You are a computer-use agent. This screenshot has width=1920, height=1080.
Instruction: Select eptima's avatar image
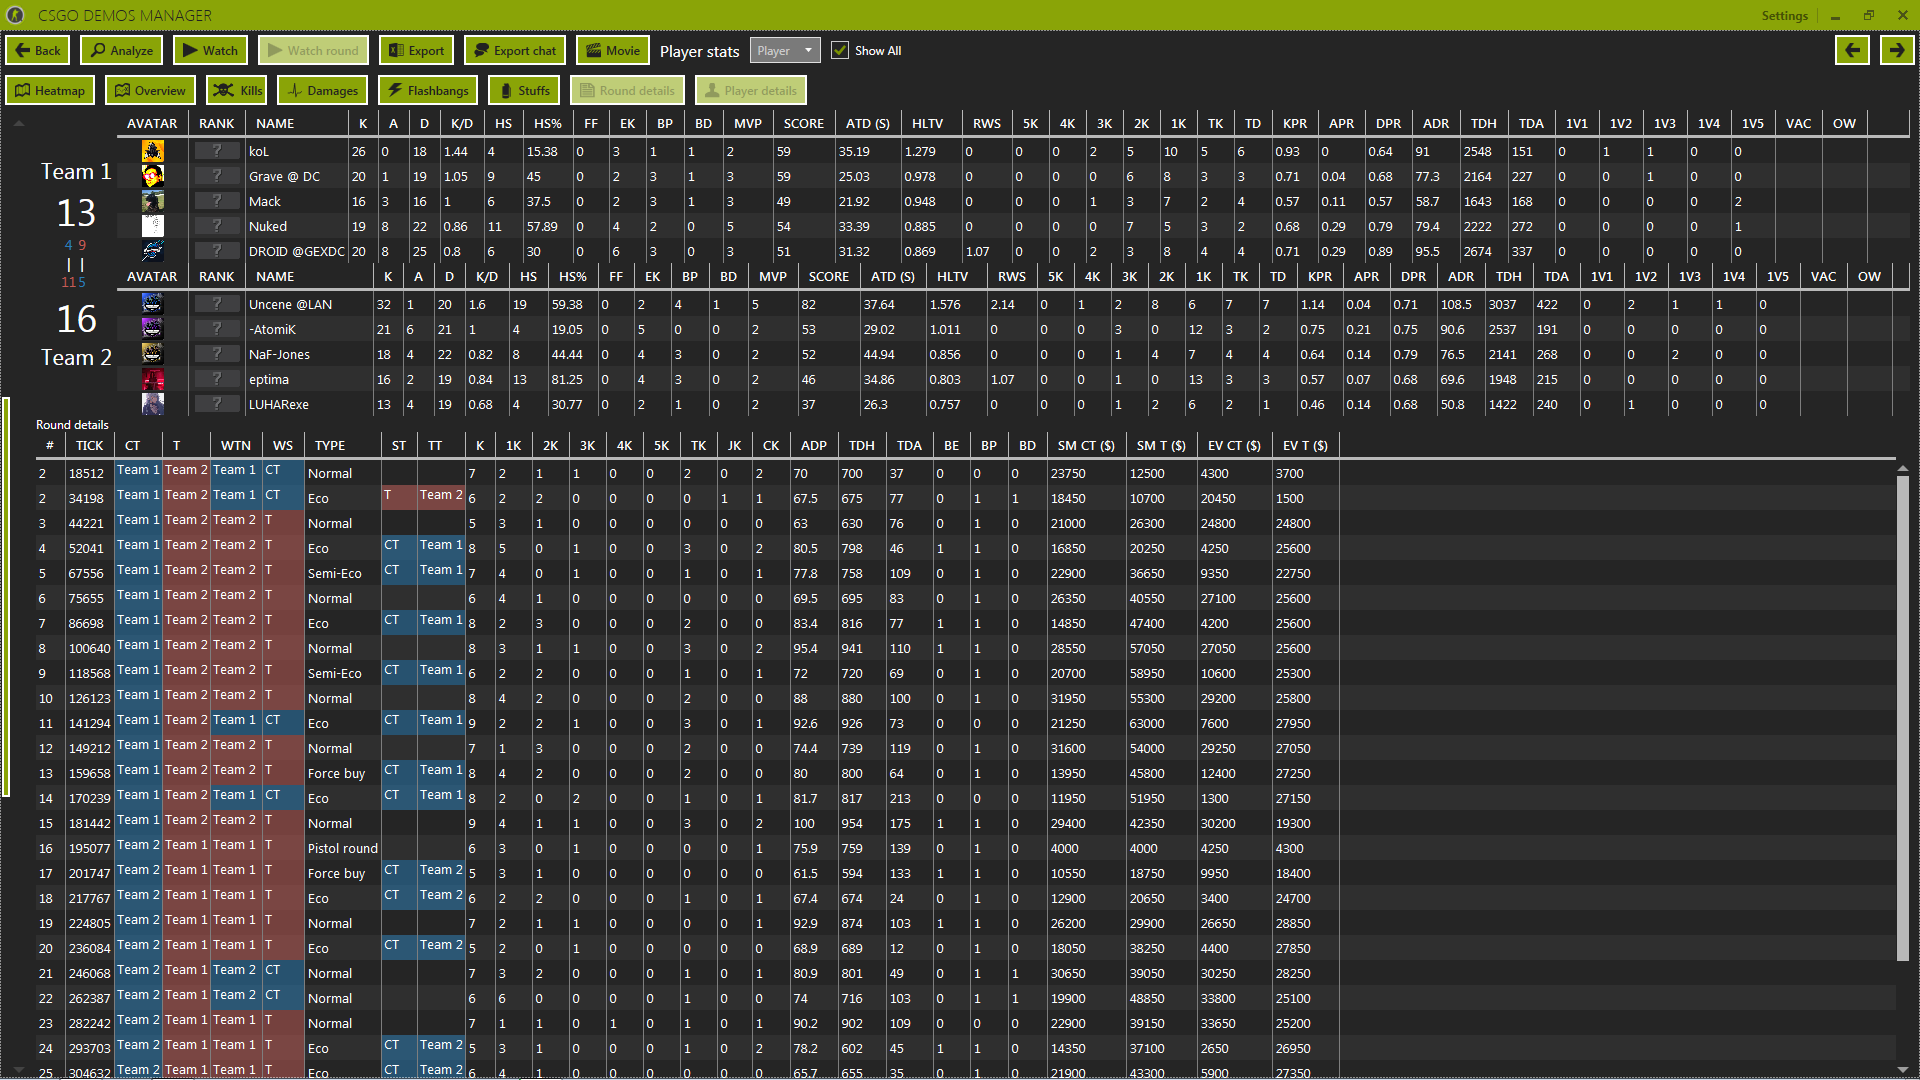152,379
